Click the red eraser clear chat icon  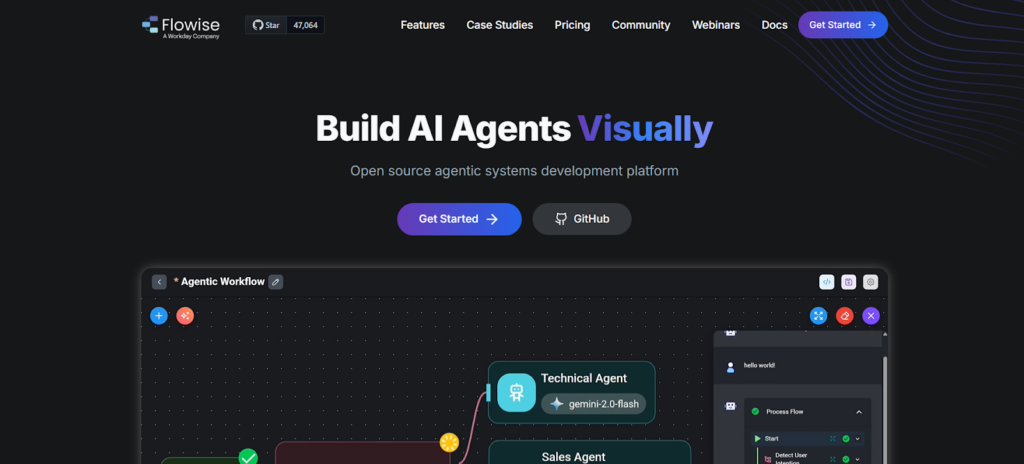point(845,316)
